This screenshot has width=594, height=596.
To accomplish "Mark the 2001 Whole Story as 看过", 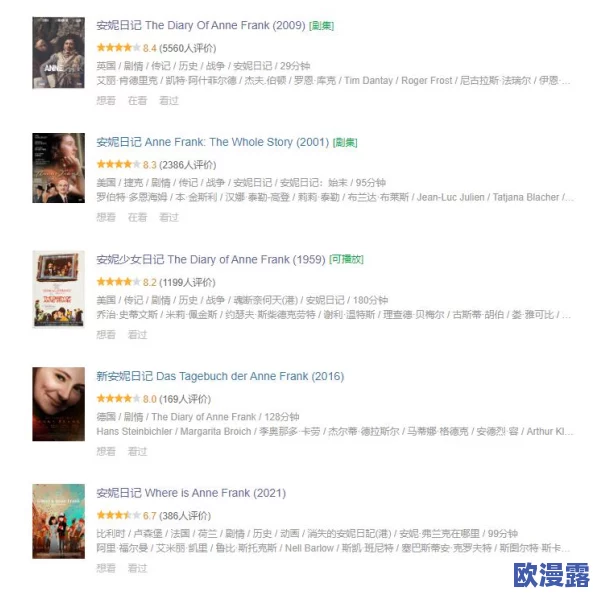I will [x=168, y=217].
